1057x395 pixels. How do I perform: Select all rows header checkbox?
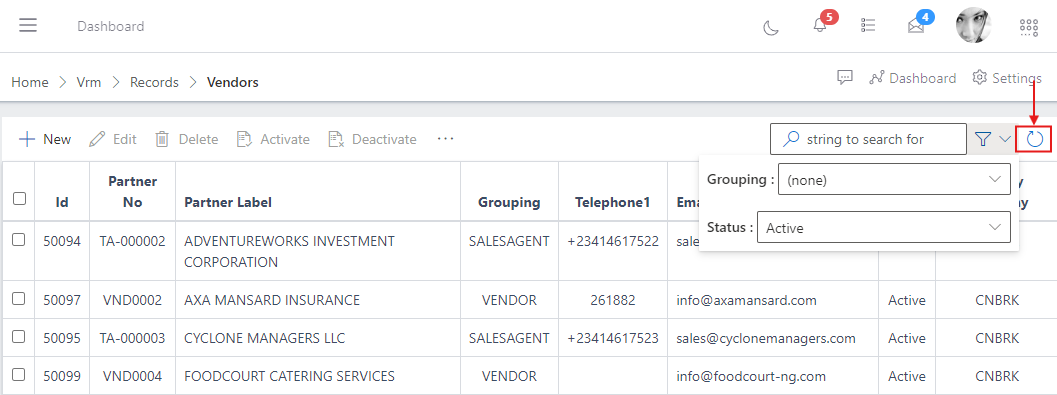coord(19,198)
